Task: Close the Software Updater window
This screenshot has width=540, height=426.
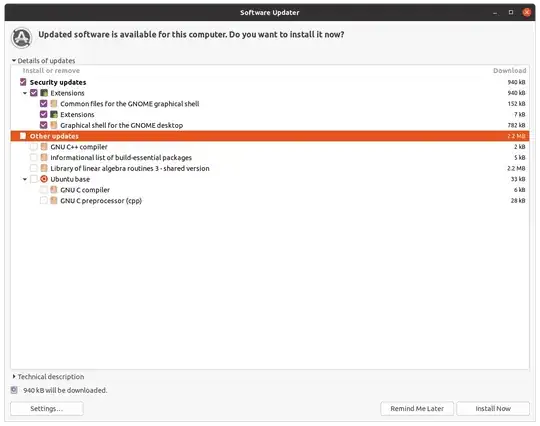Action: coord(526,12)
